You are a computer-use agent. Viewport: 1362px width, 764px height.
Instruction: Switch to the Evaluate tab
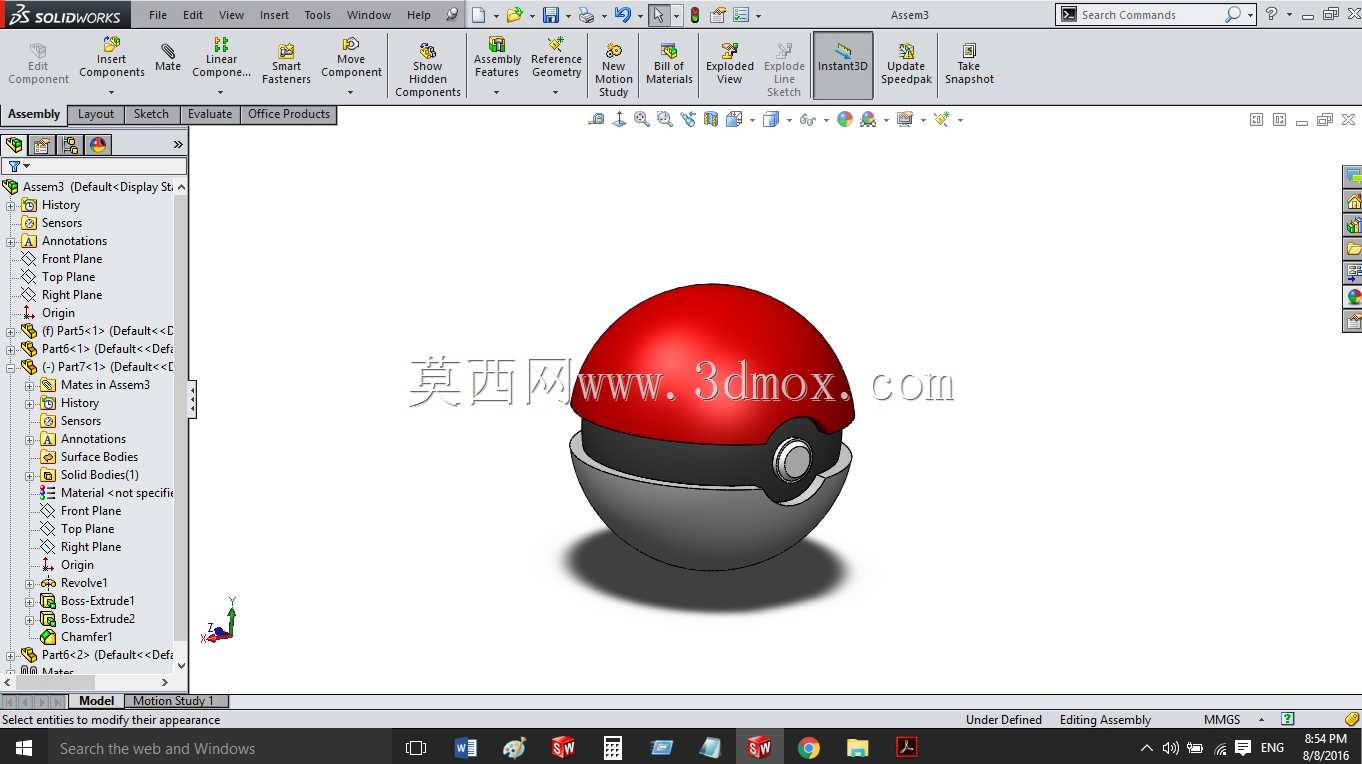coord(209,114)
